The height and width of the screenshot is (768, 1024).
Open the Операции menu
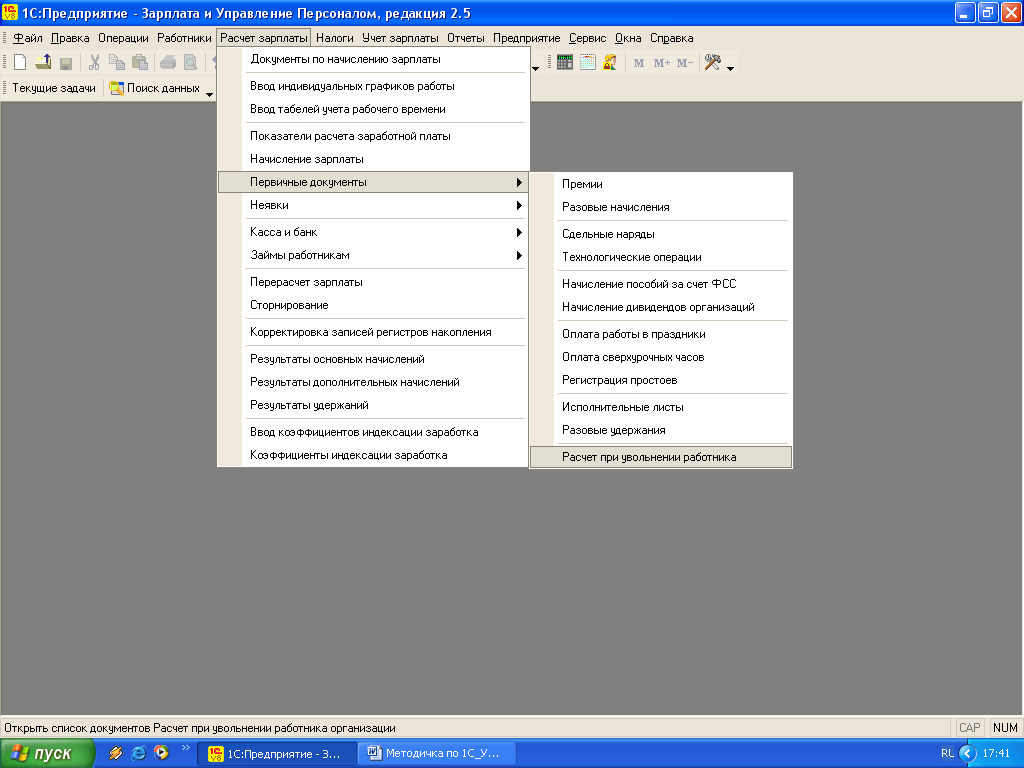click(x=123, y=38)
